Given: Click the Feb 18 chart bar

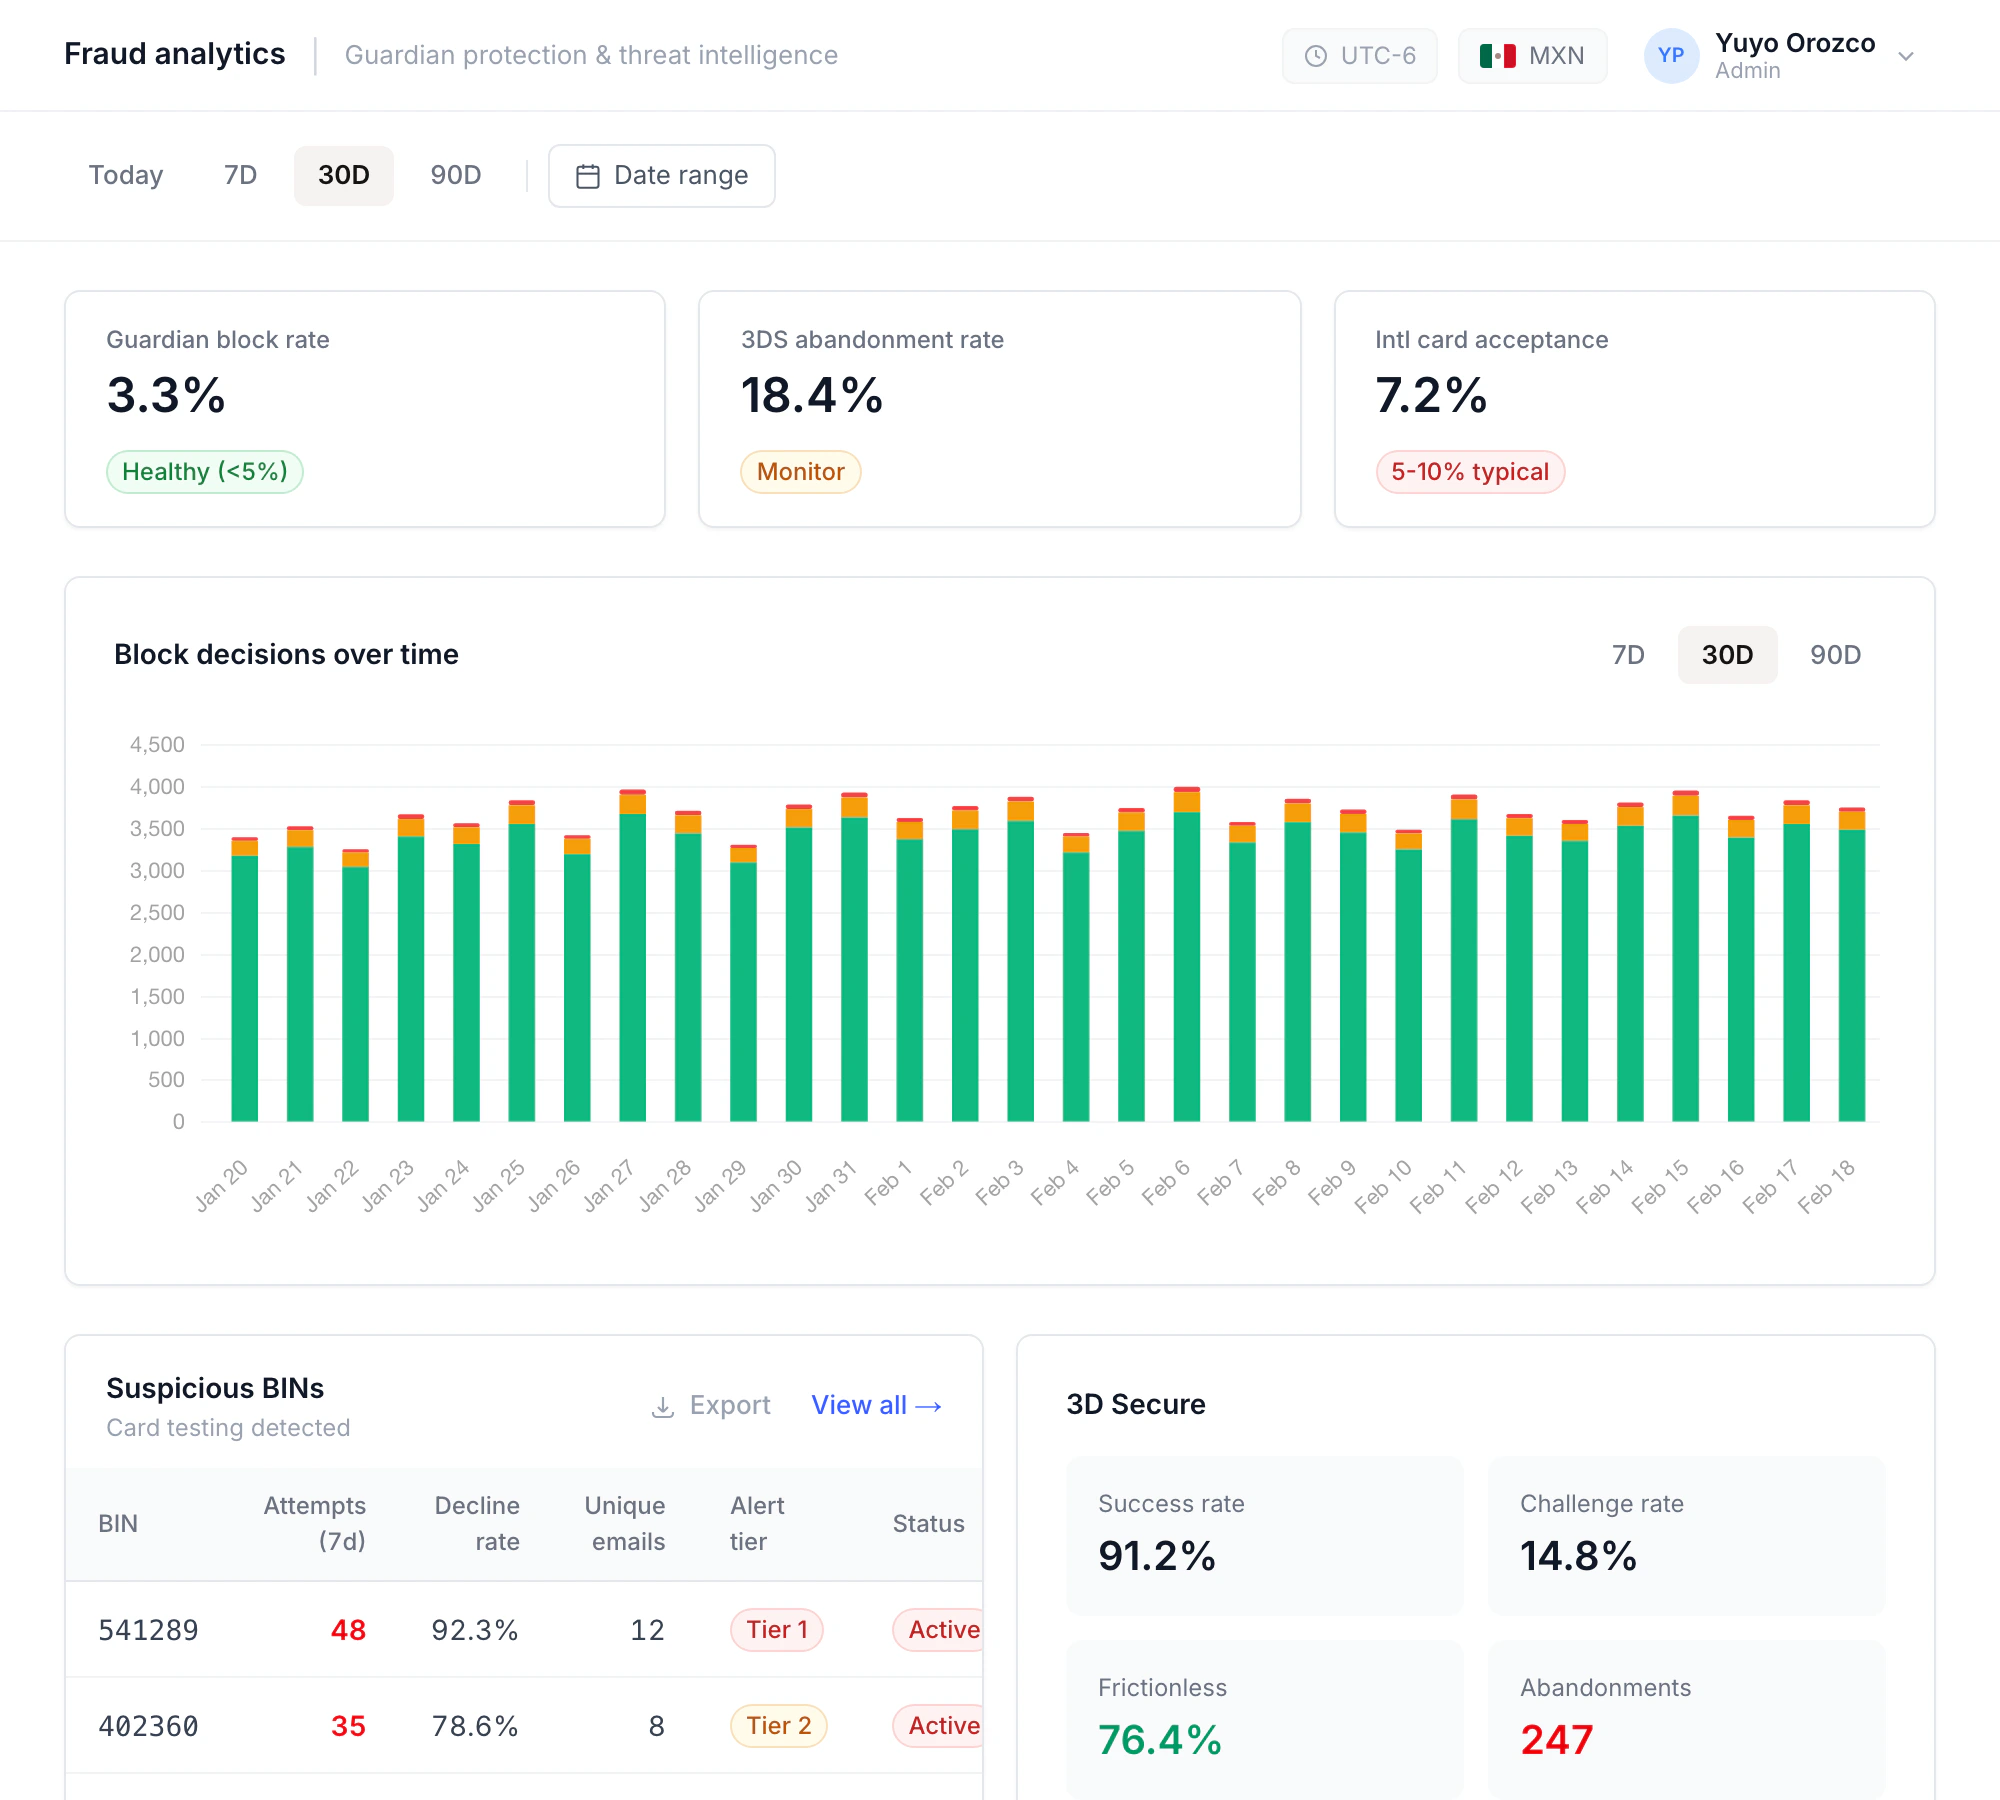Looking at the screenshot, I should (x=1852, y=965).
